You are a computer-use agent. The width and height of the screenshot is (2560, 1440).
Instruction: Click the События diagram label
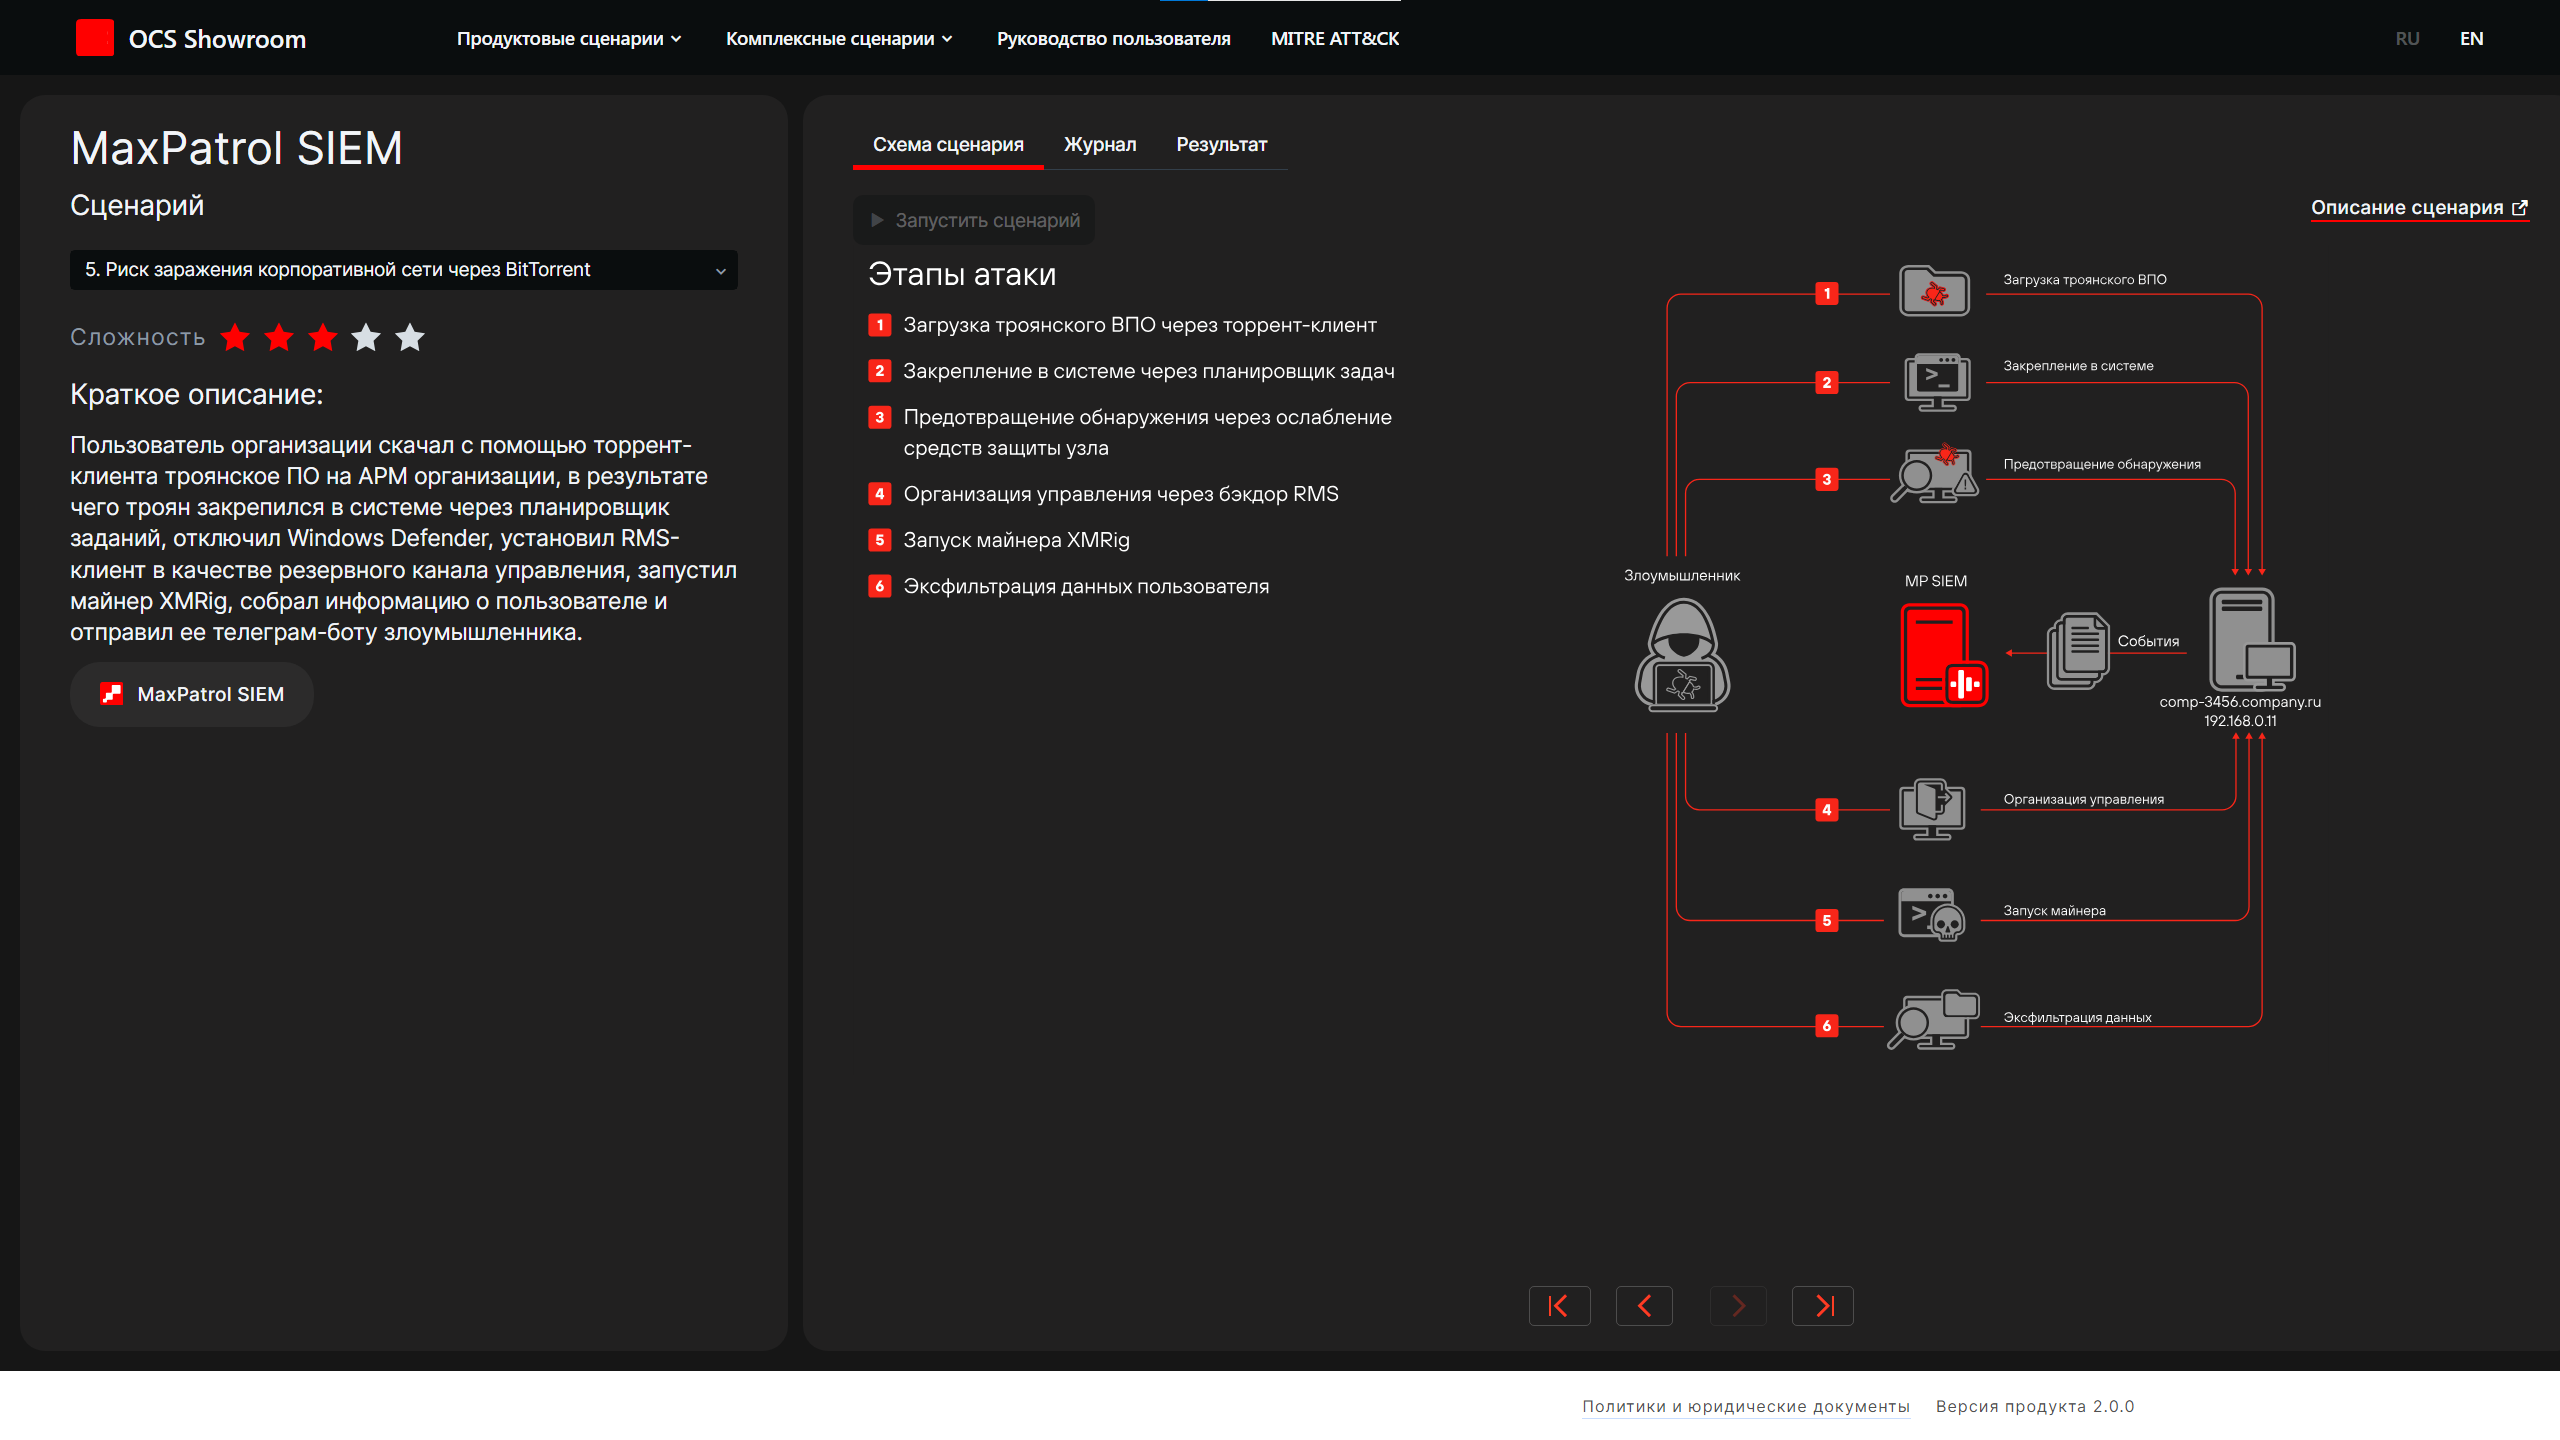point(2148,642)
